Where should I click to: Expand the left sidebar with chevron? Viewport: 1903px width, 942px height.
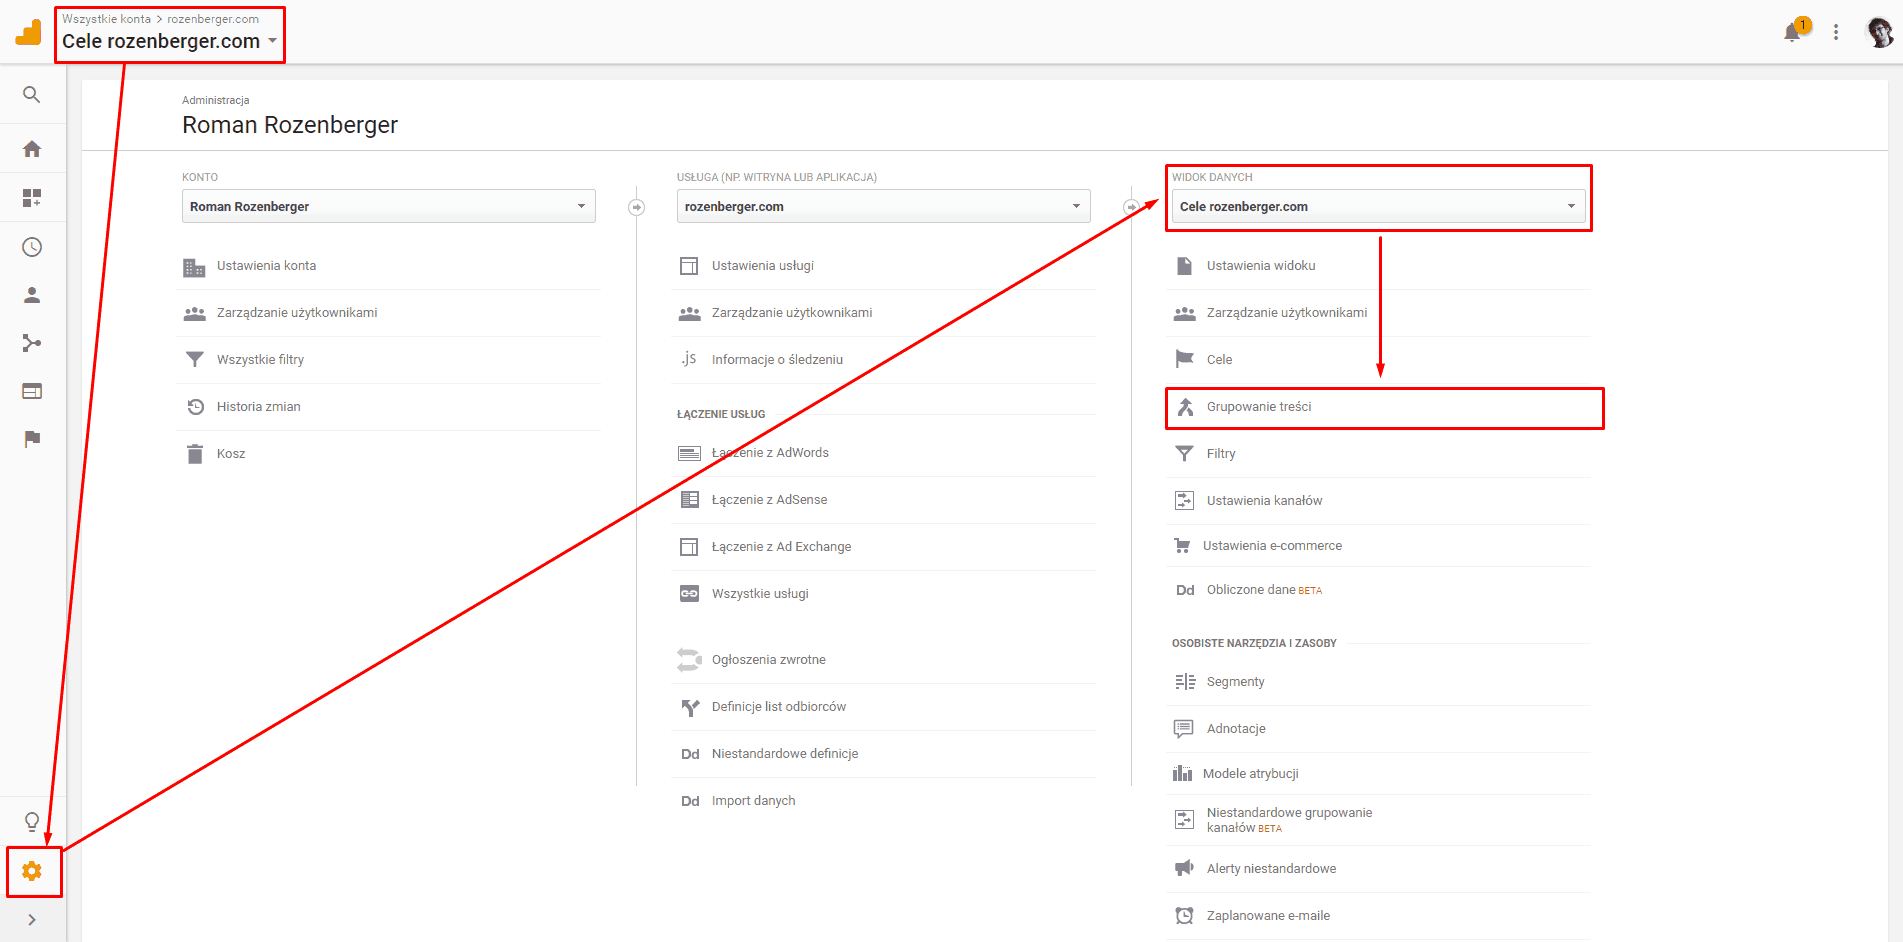(32, 920)
